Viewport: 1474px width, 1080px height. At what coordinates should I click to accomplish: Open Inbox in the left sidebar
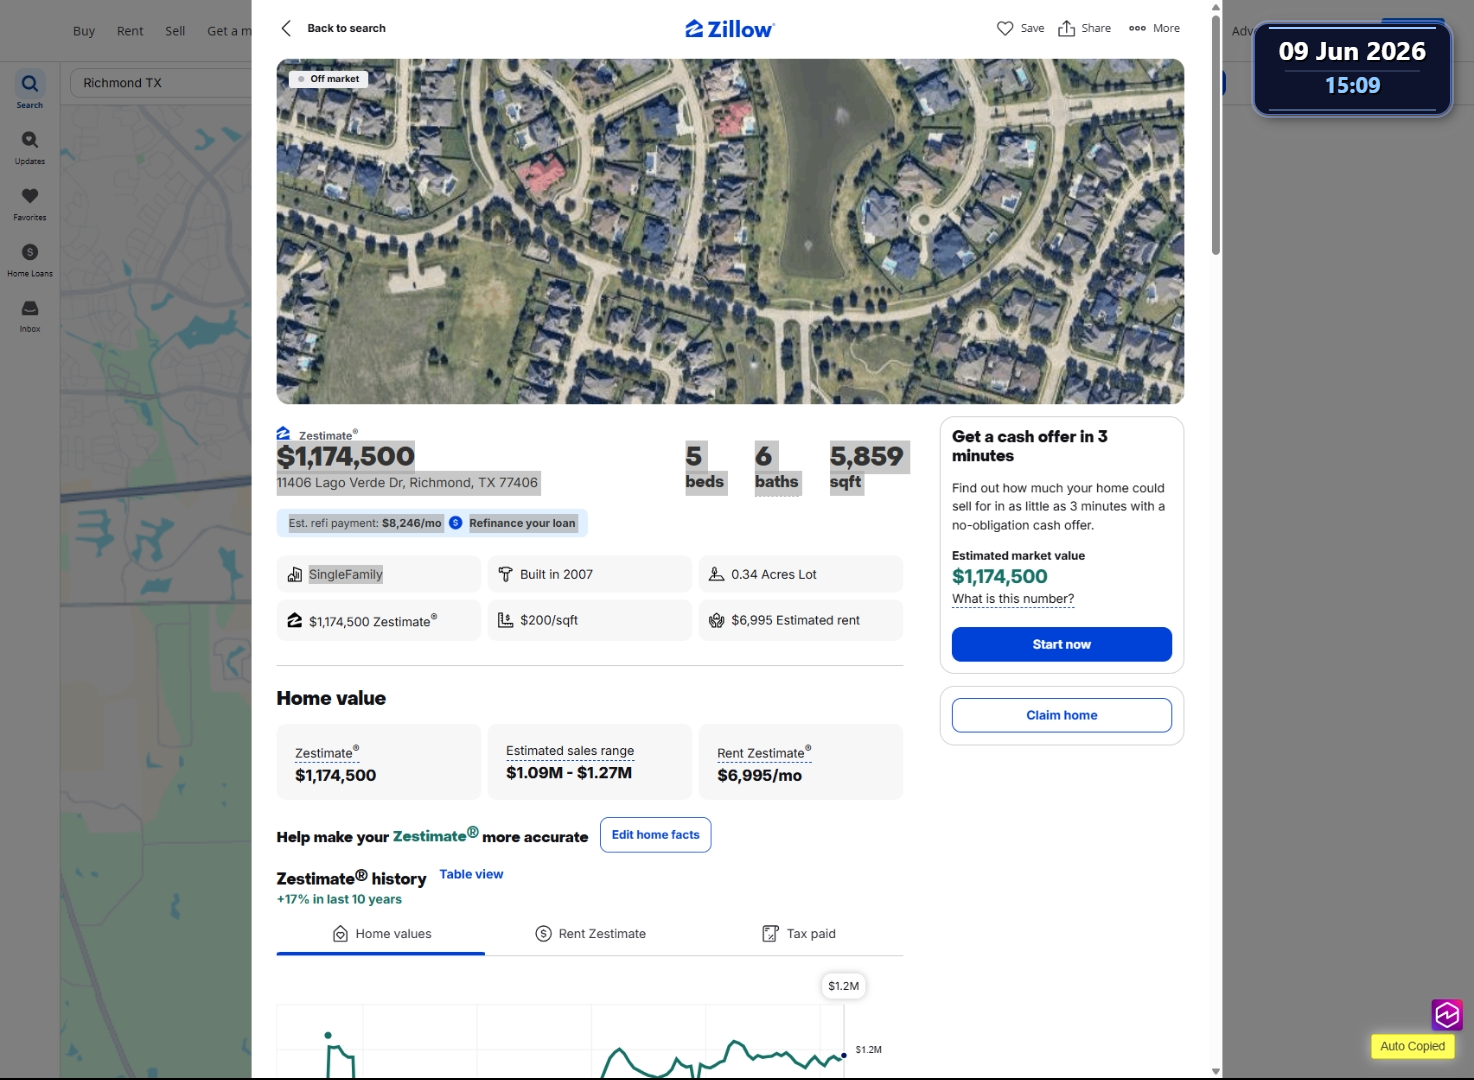click(30, 314)
